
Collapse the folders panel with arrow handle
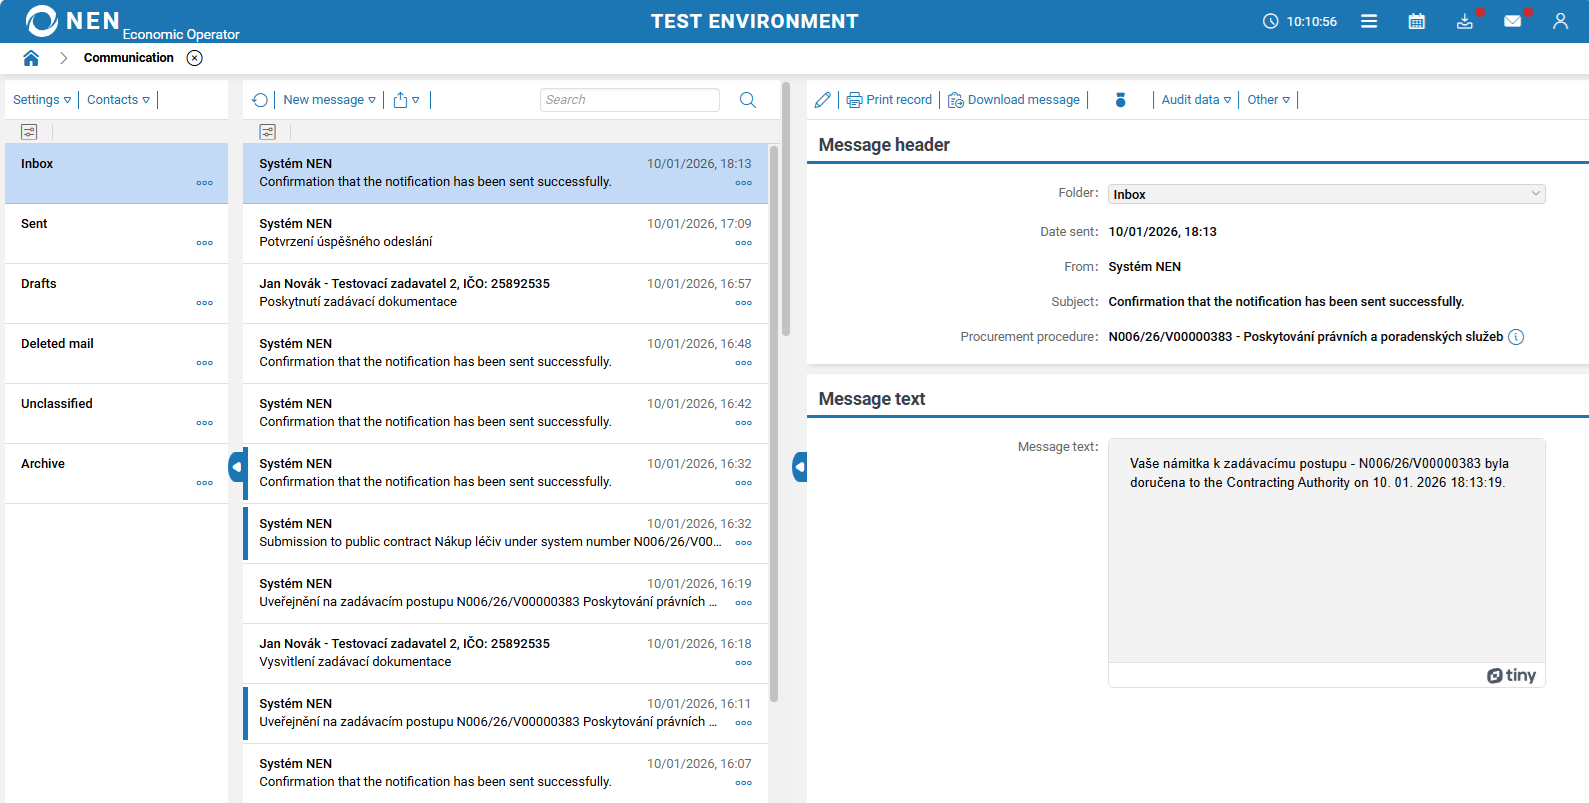(x=236, y=467)
